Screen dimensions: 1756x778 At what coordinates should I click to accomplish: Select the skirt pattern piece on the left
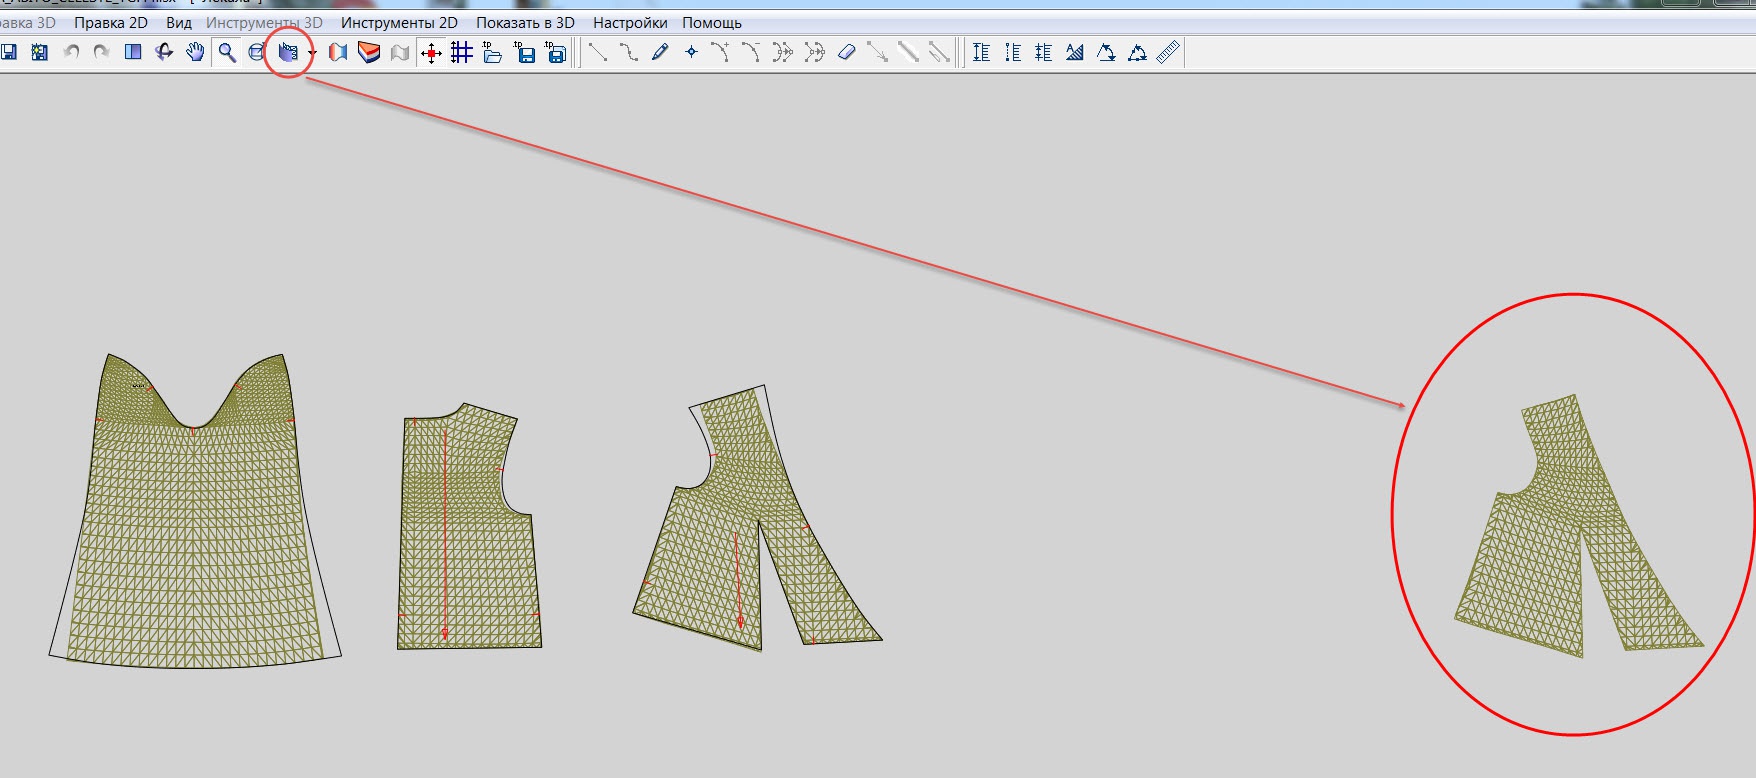[x=194, y=540]
